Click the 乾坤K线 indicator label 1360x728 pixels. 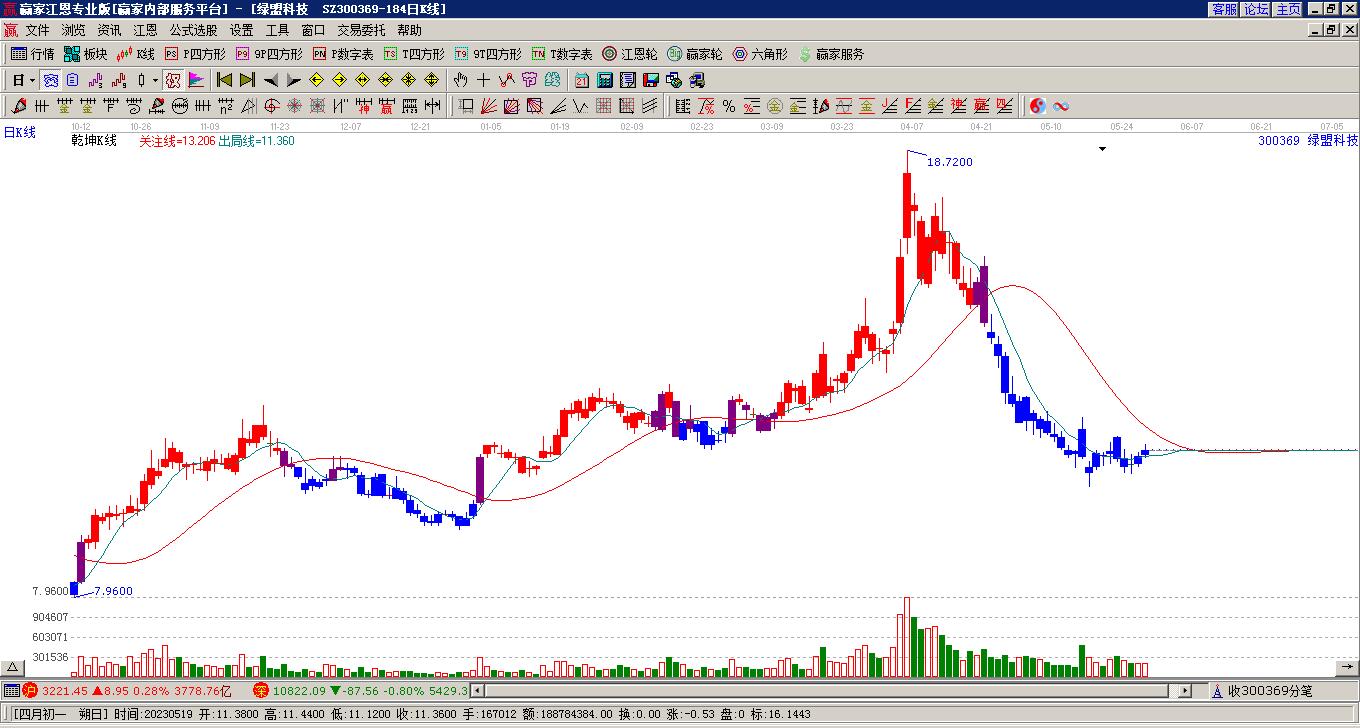(x=94, y=141)
